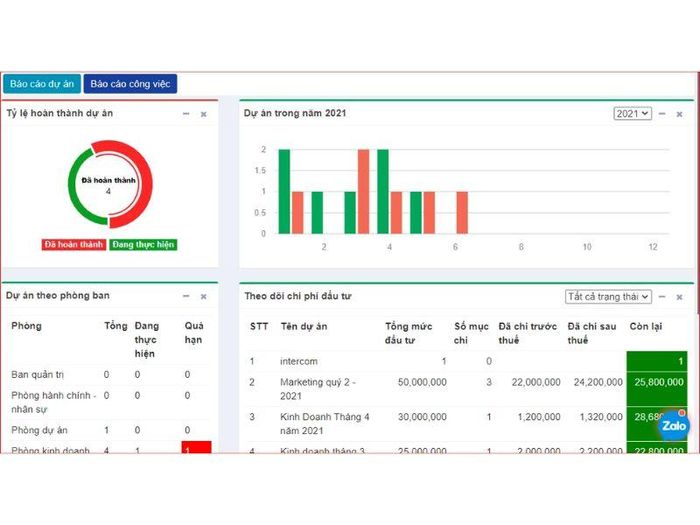Screen dimensions: 700x525
Task: Open the Zalo chat bubble
Action: [x=674, y=425]
